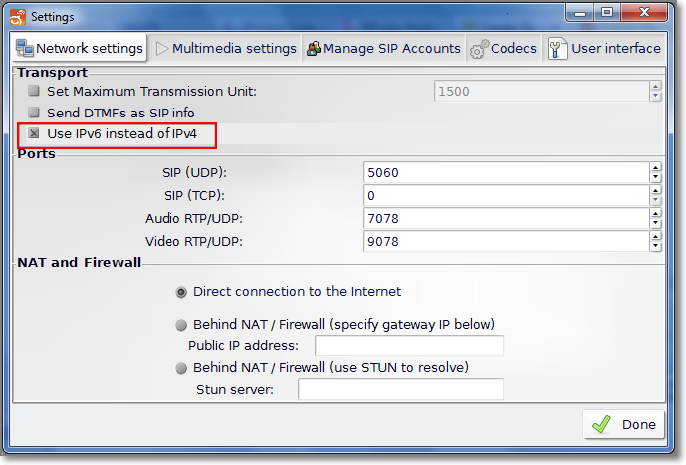
Task: Click the Audio RTP/UDP field showing 7078
Action: [506, 218]
